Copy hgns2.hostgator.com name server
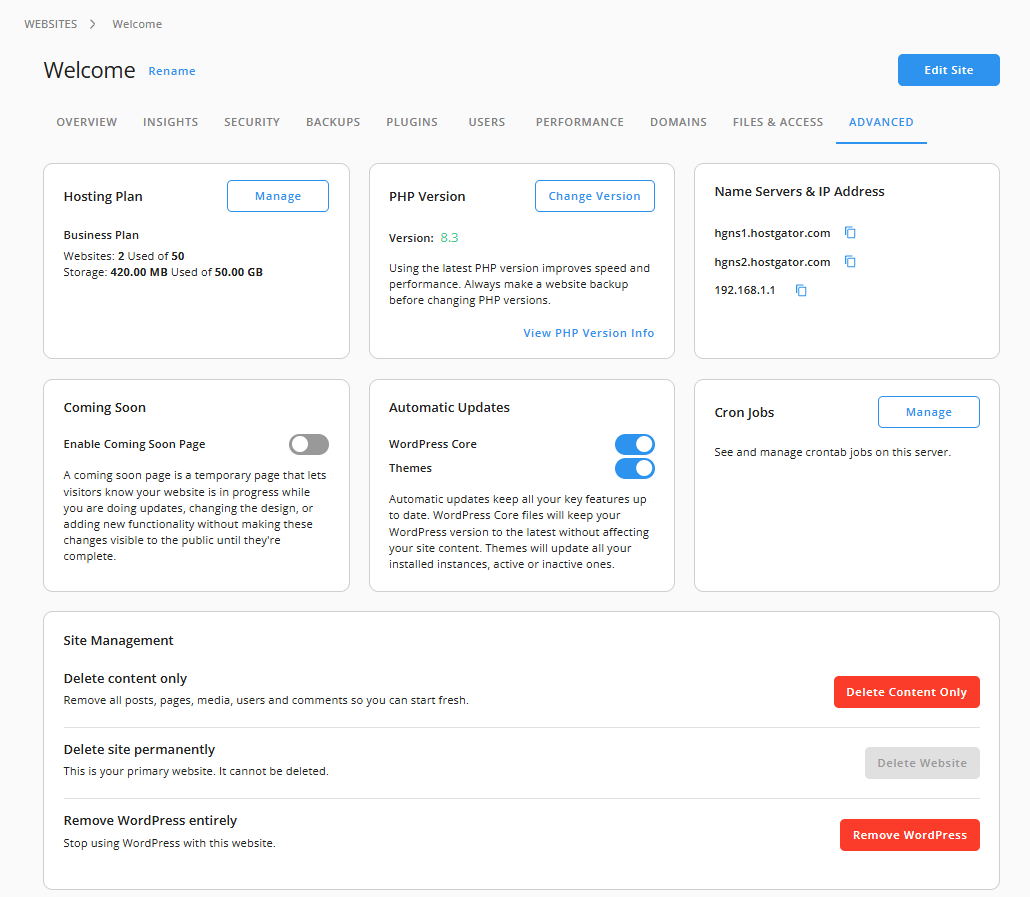The width and height of the screenshot is (1030, 897). (x=850, y=261)
